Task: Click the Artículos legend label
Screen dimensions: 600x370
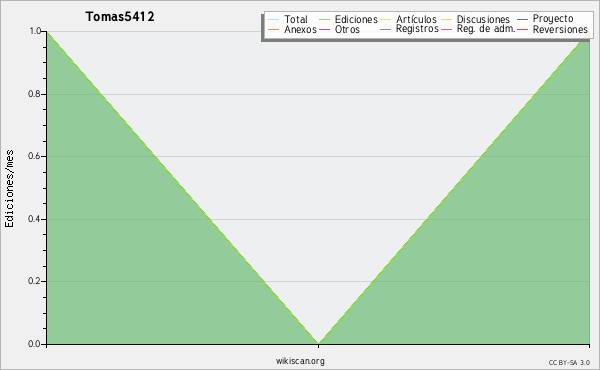Action: 416,19
